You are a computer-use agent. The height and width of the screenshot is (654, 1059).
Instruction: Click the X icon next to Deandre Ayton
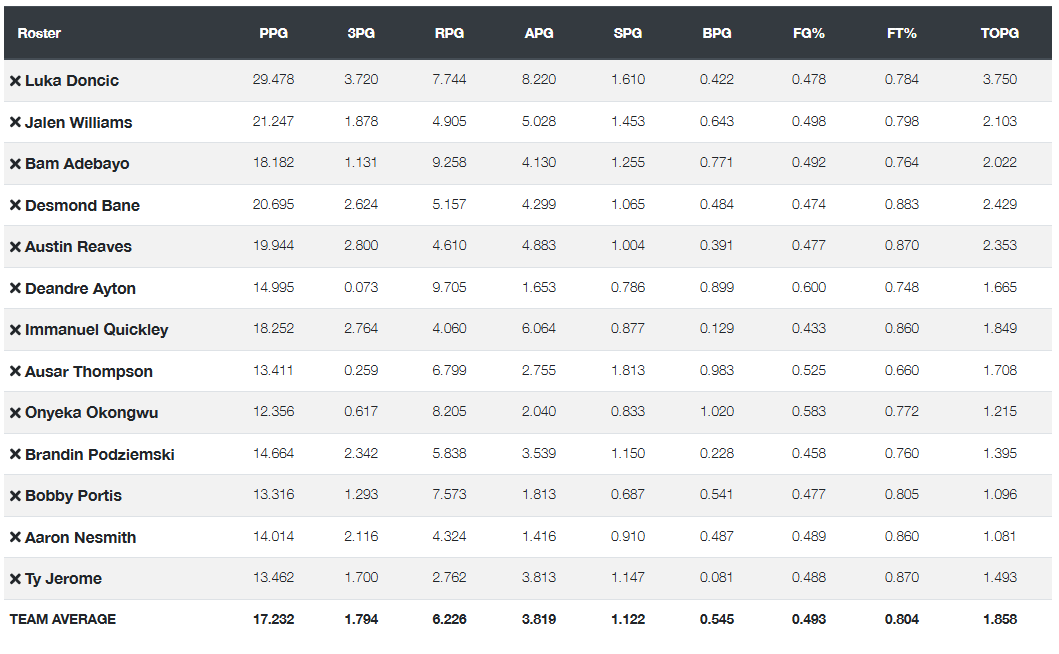tap(15, 288)
